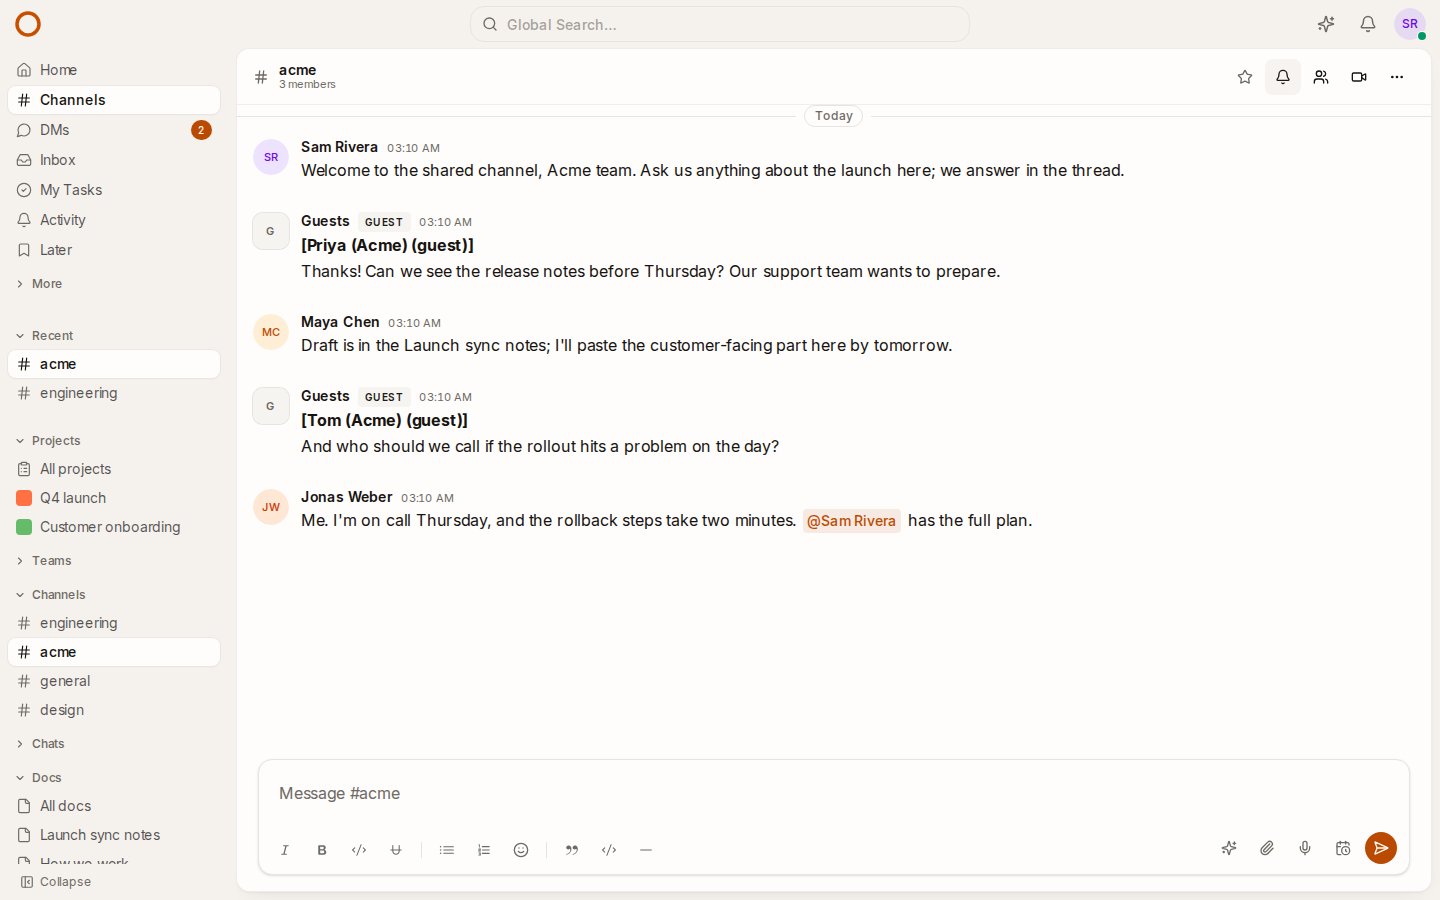Schedule message with the calendar clock icon
This screenshot has width=1440, height=900.
pos(1343,848)
